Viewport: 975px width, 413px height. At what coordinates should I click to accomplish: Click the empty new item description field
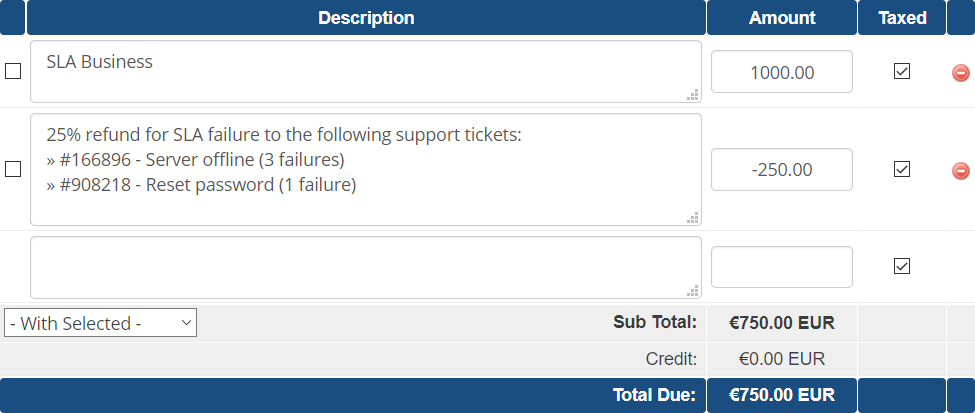tap(366, 267)
